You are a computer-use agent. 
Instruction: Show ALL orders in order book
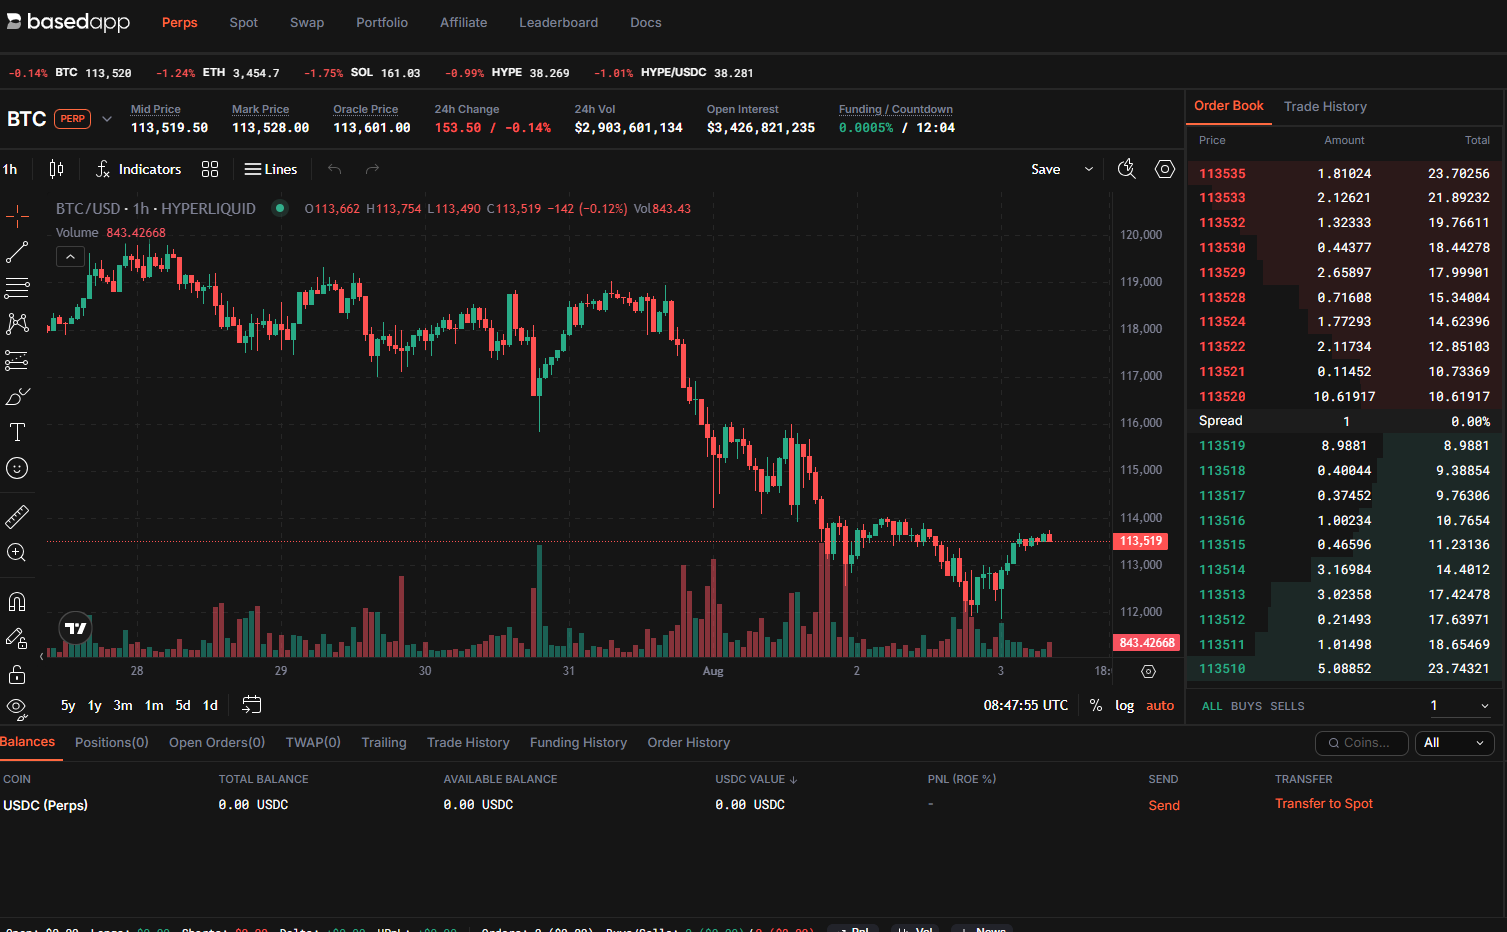click(1212, 706)
